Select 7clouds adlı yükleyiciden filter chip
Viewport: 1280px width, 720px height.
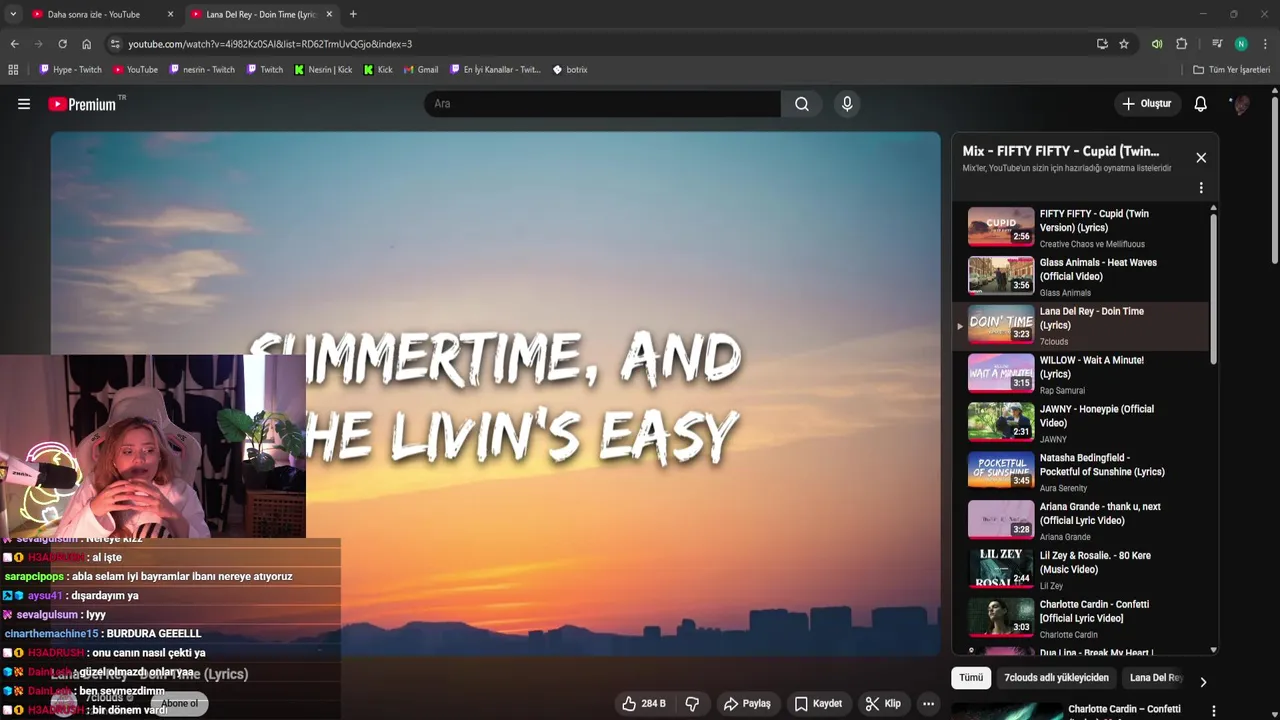[x=1056, y=678]
